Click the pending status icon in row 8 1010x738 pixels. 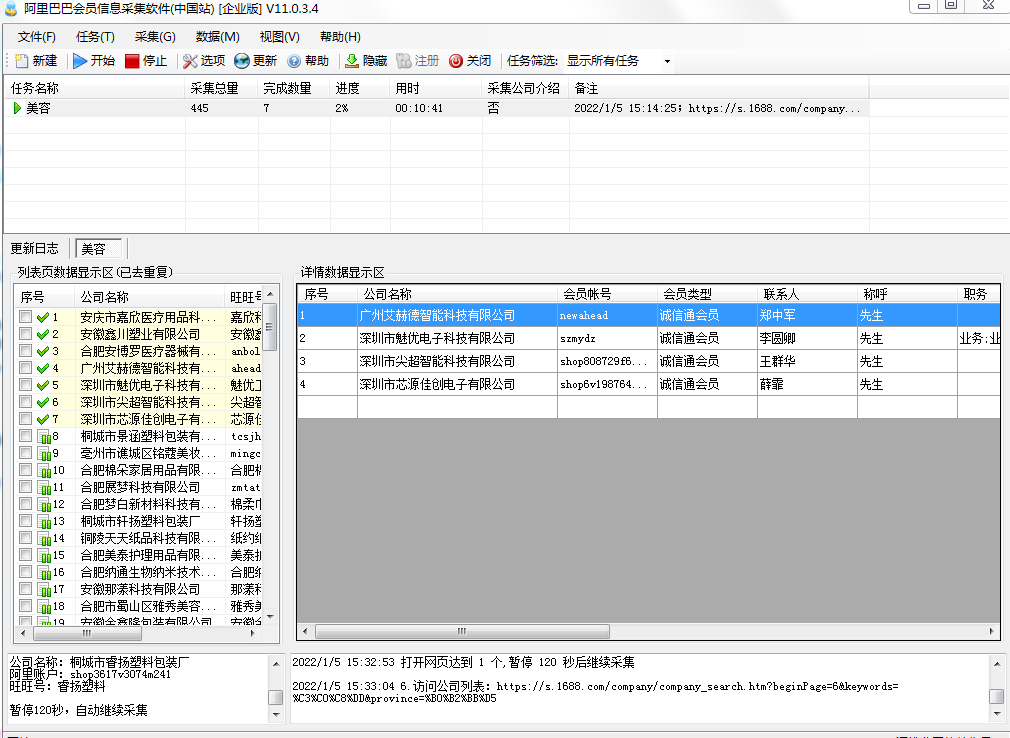click(x=44, y=437)
